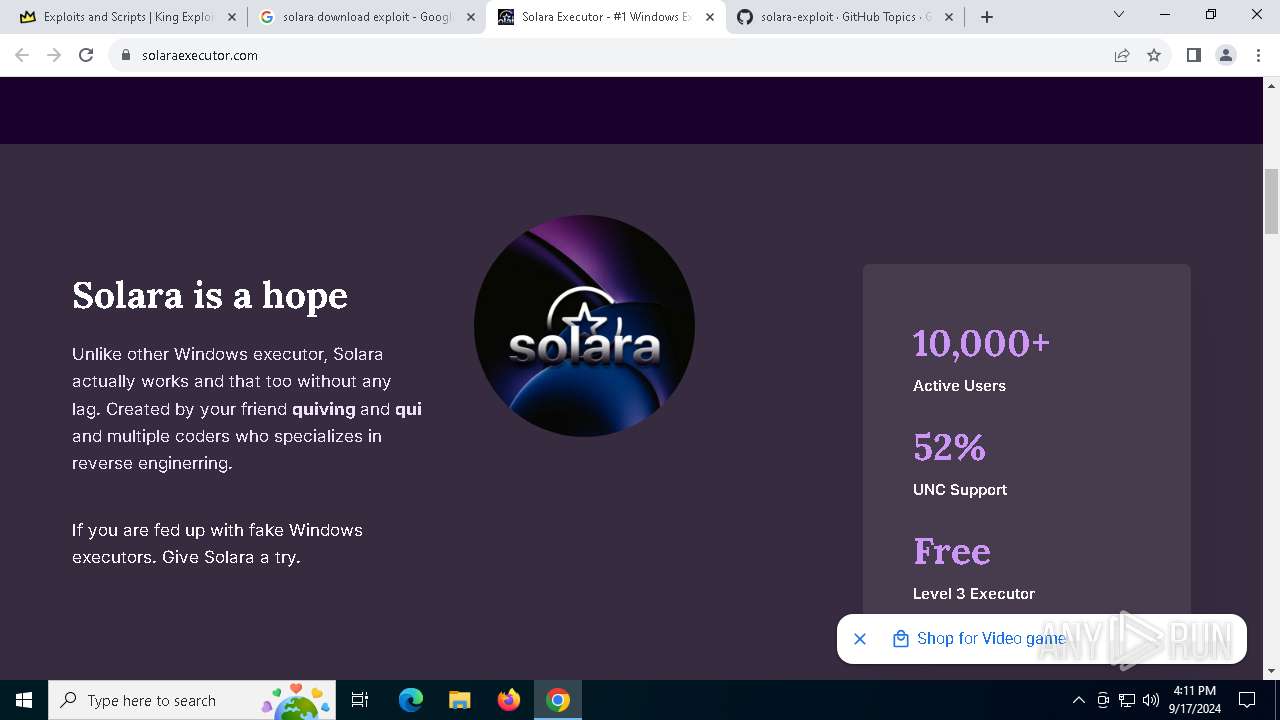Open the network tray icon

click(x=1127, y=700)
